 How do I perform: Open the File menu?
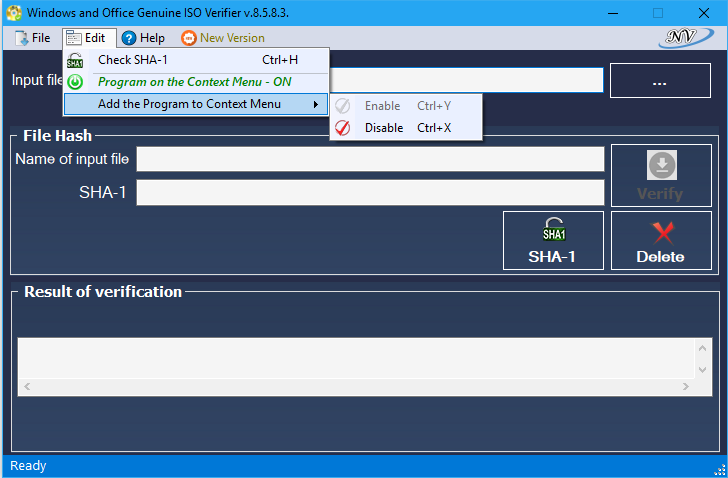[x=32, y=38]
